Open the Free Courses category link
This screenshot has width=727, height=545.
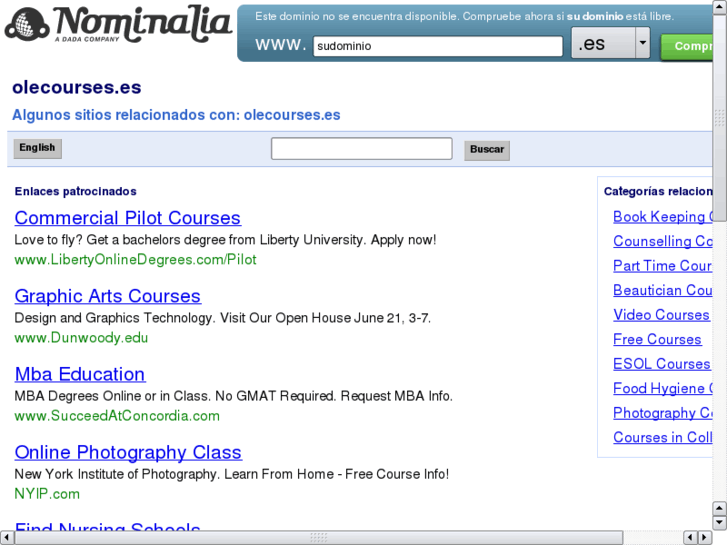[x=657, y=340]
